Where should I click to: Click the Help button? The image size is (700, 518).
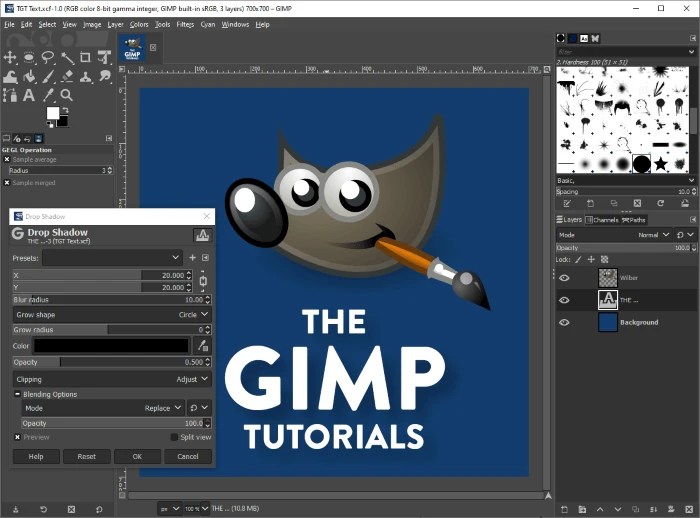coord(36,456)
